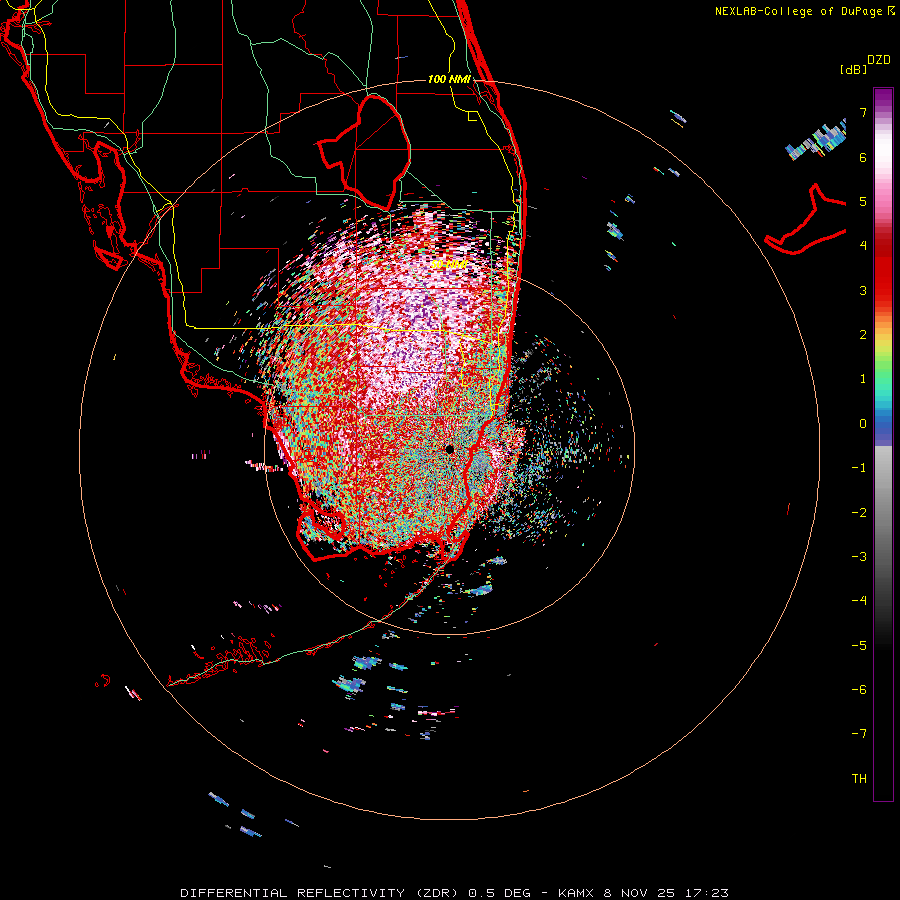Click the 4 label on color scale

863,246
